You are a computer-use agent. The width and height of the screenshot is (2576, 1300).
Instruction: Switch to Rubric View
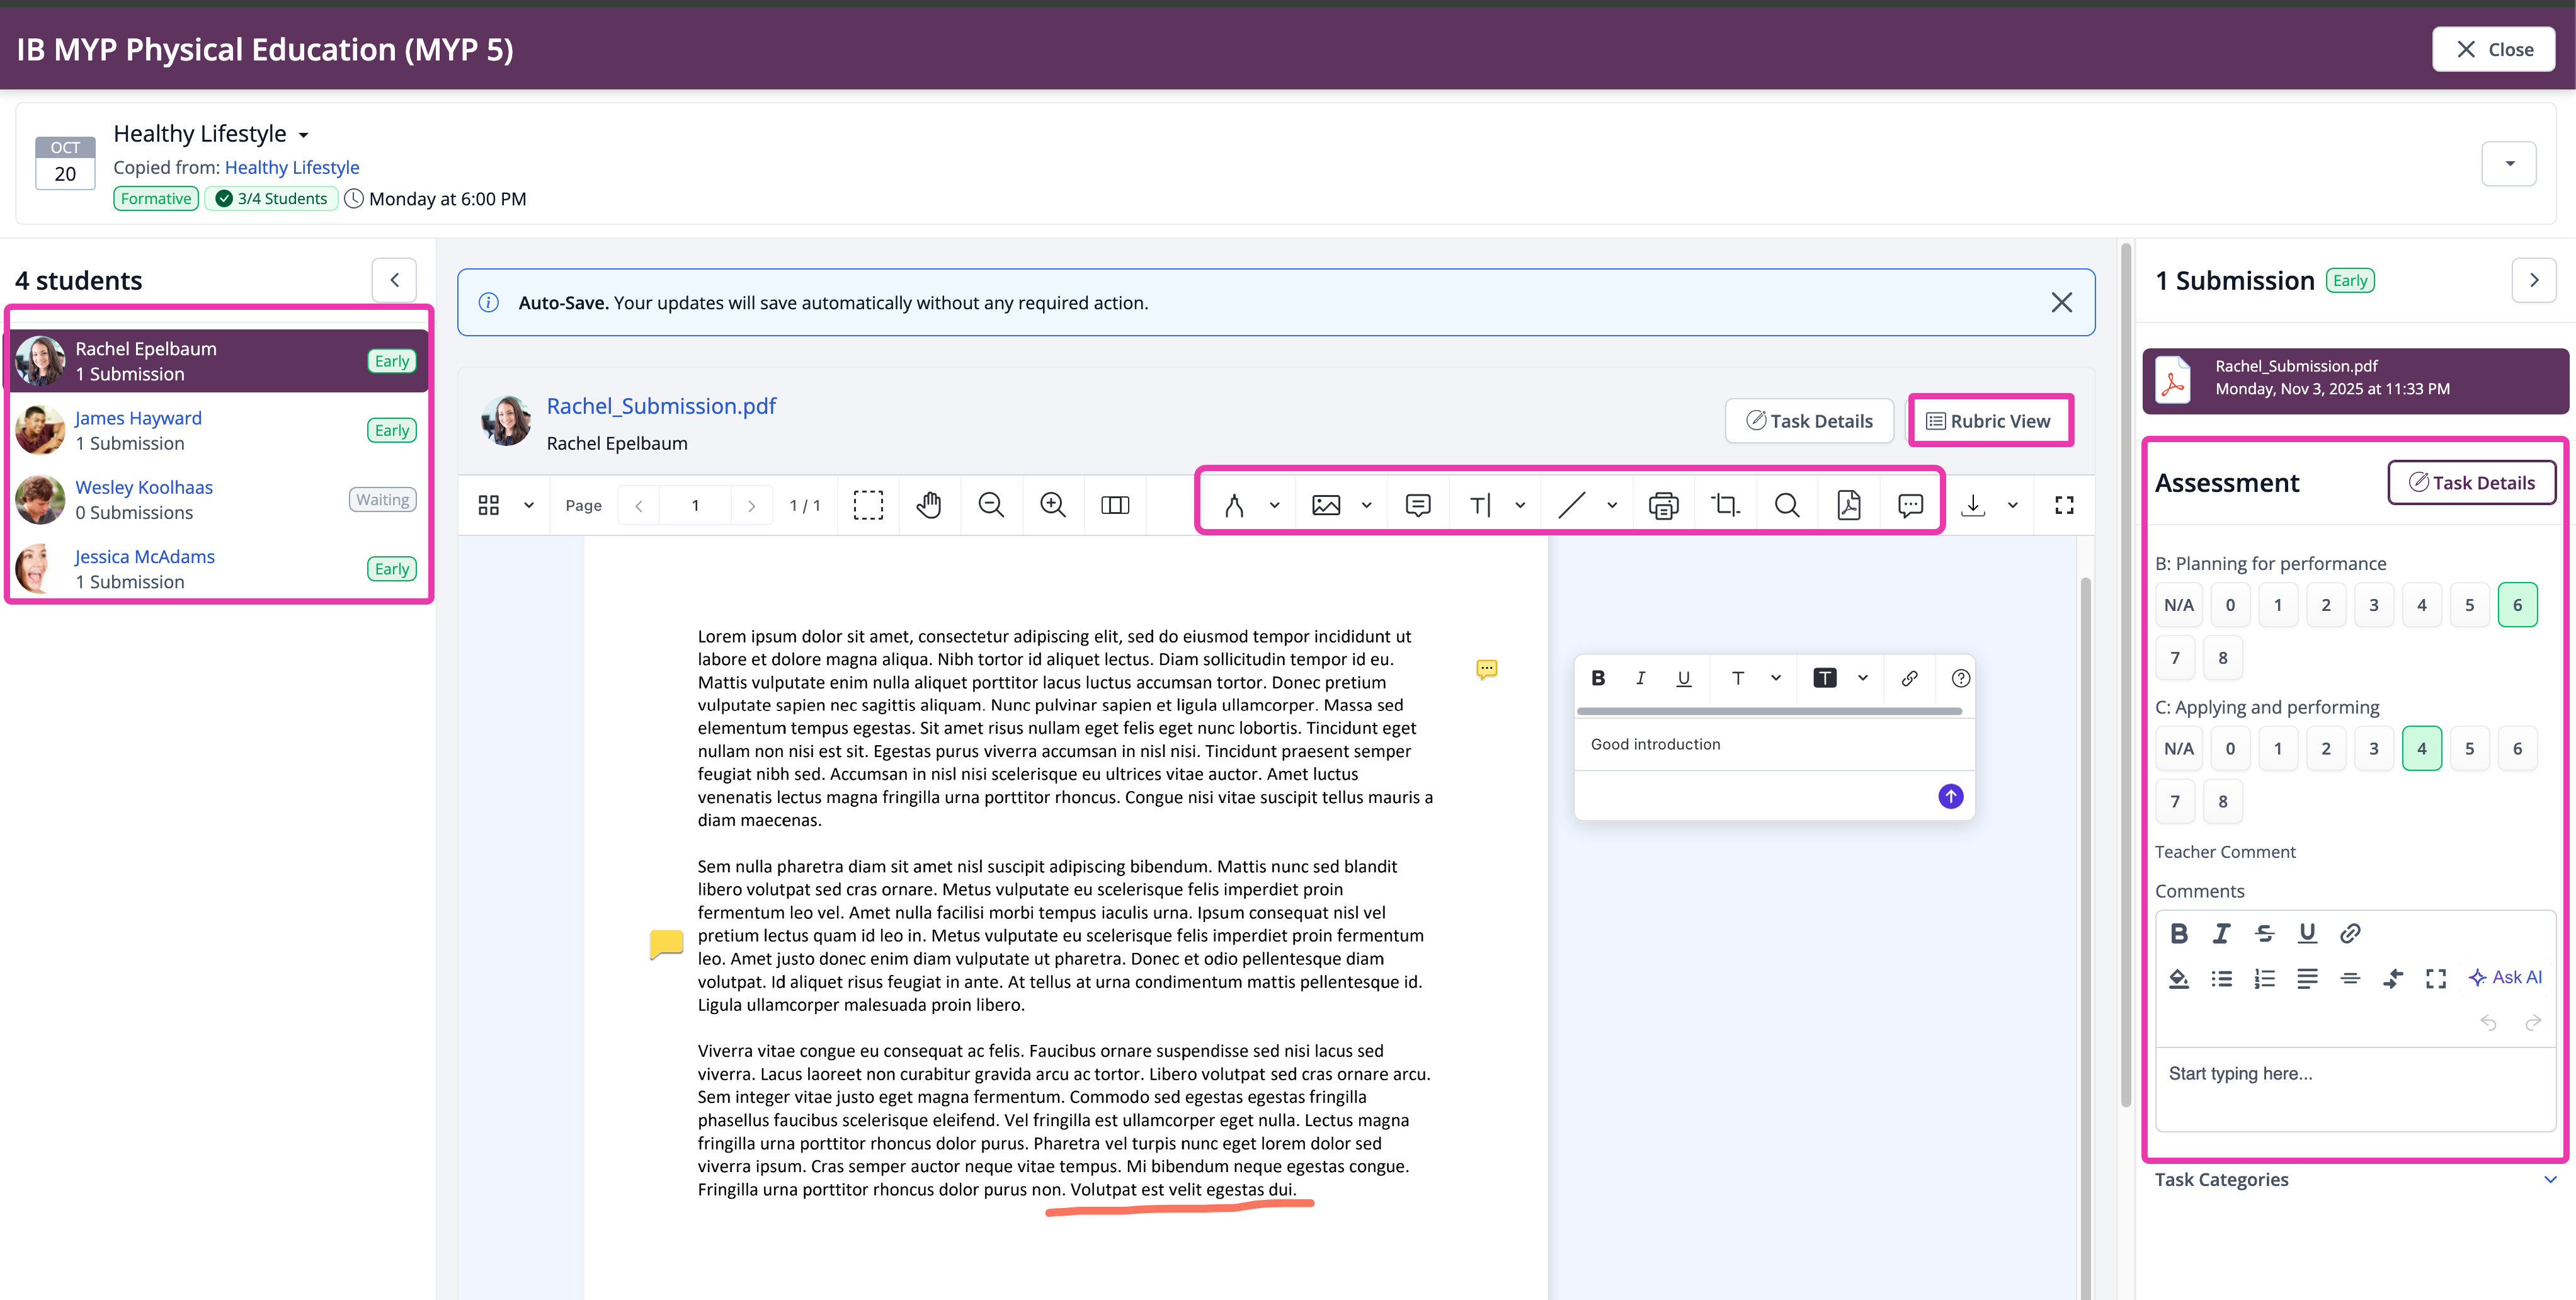coord(1989,421)
